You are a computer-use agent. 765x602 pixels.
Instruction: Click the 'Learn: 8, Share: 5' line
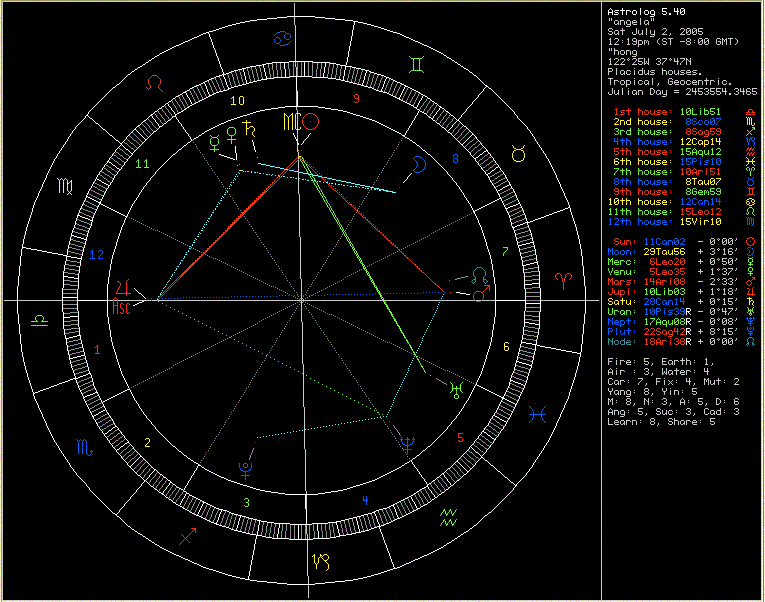[x=661, y=422]
